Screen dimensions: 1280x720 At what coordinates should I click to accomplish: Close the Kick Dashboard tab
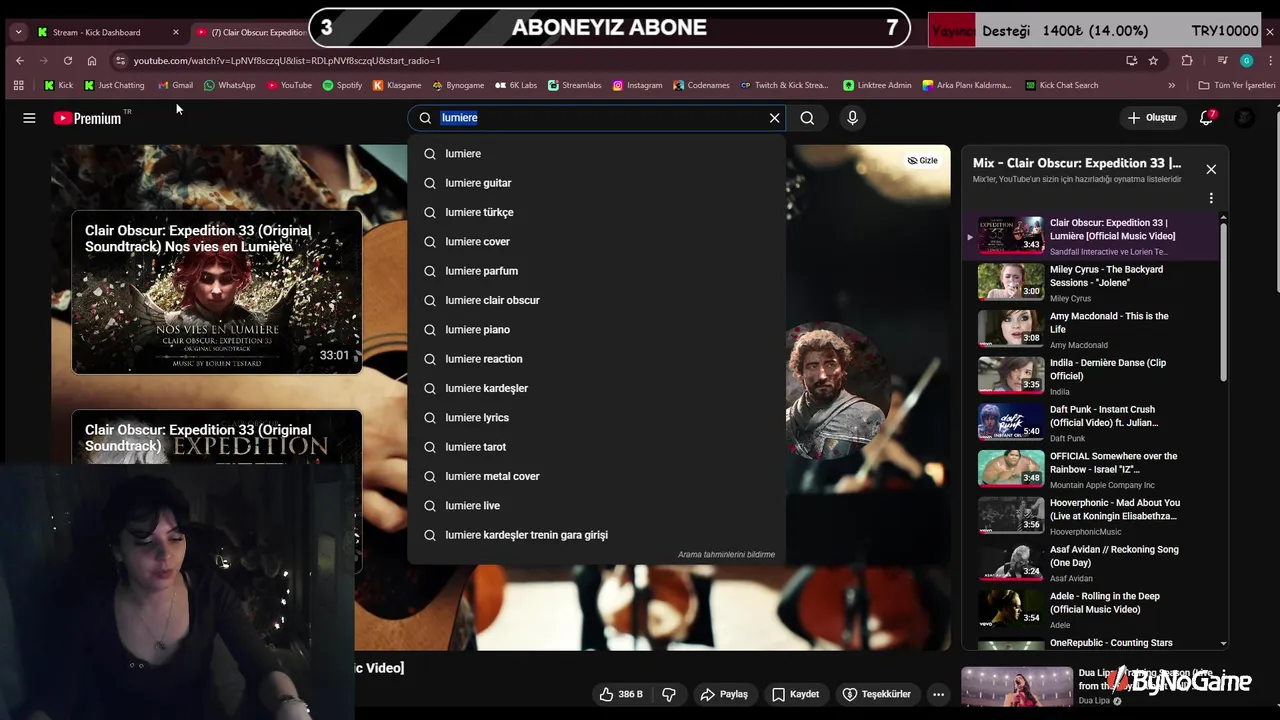[176, 32]
